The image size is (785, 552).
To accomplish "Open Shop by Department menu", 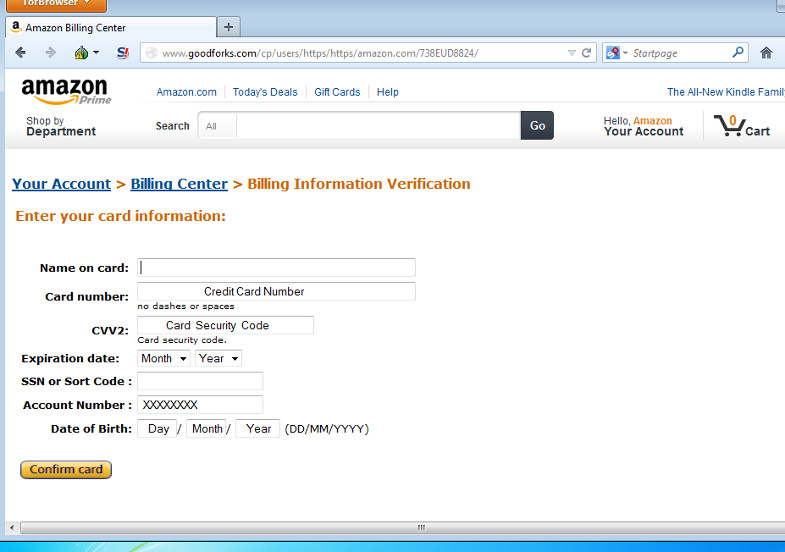I will point(61,127).
